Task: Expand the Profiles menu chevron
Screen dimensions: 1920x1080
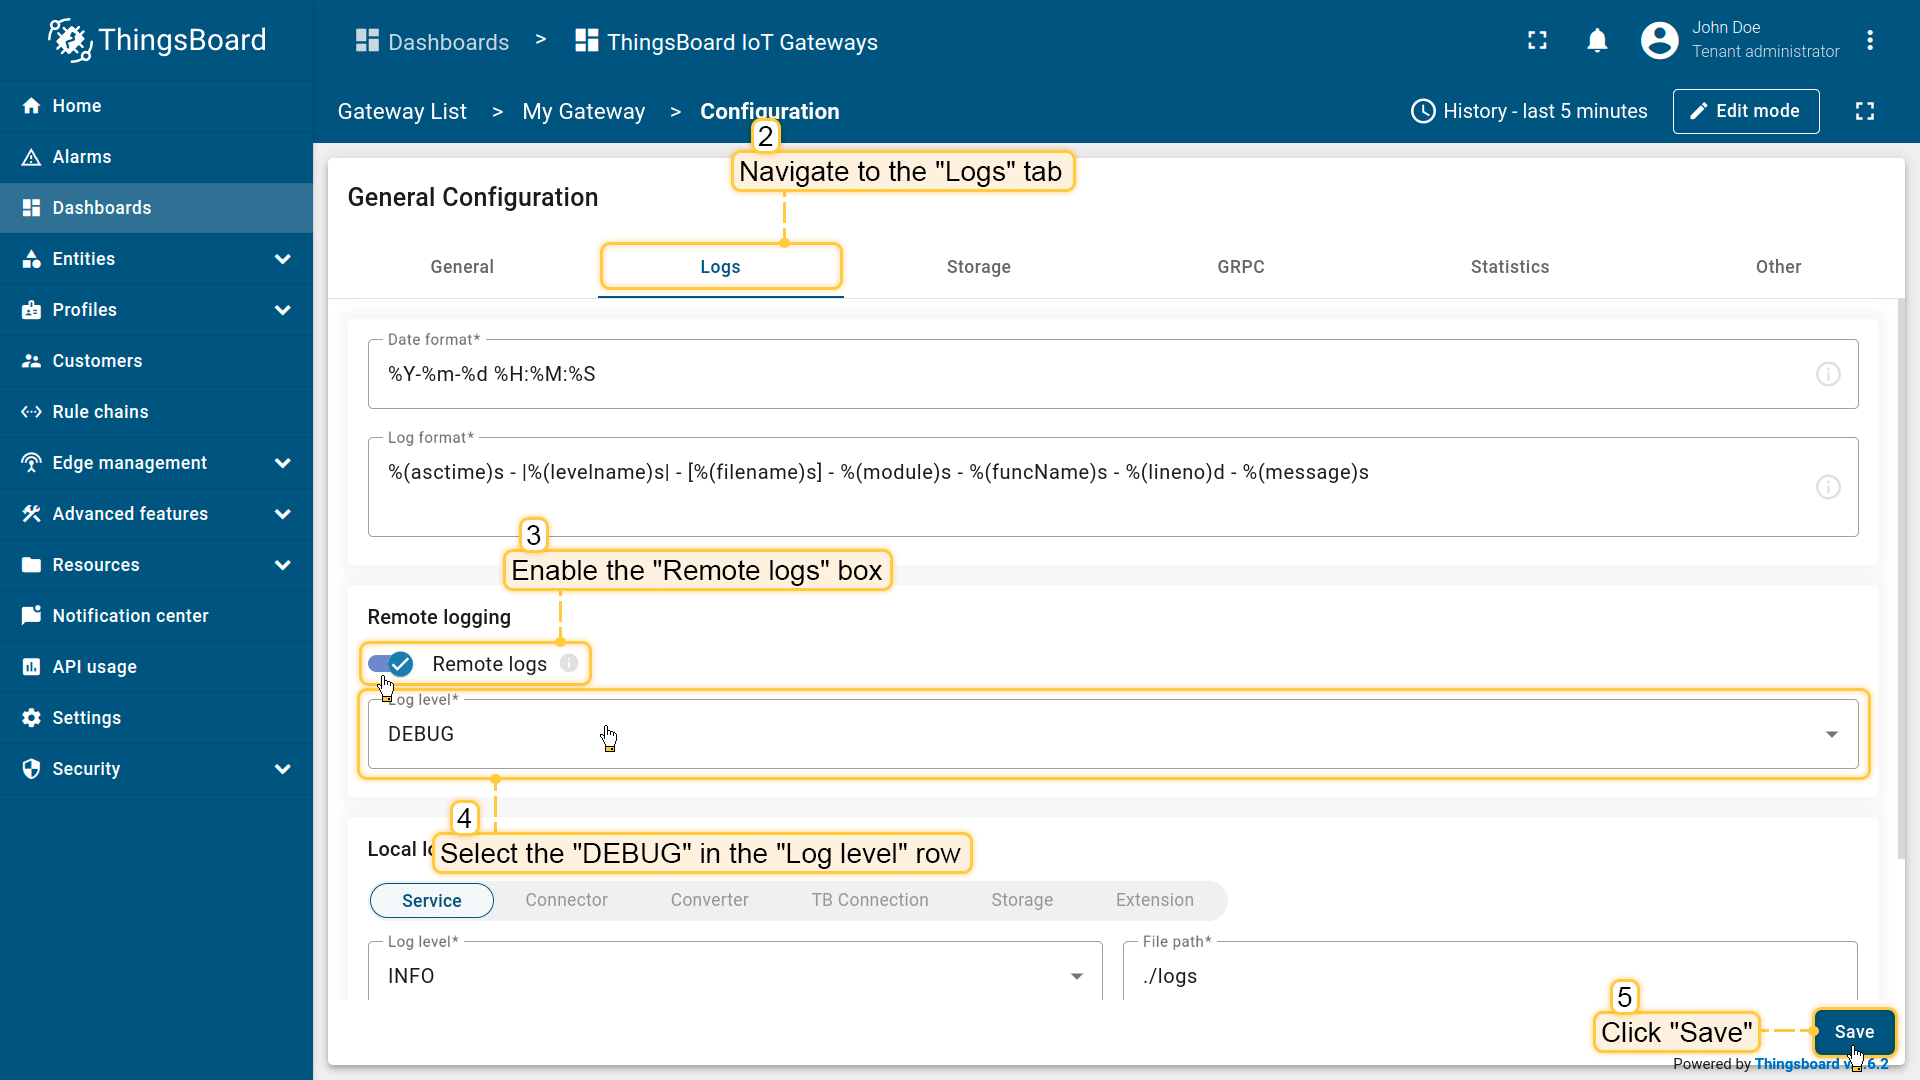Action: 283,310
